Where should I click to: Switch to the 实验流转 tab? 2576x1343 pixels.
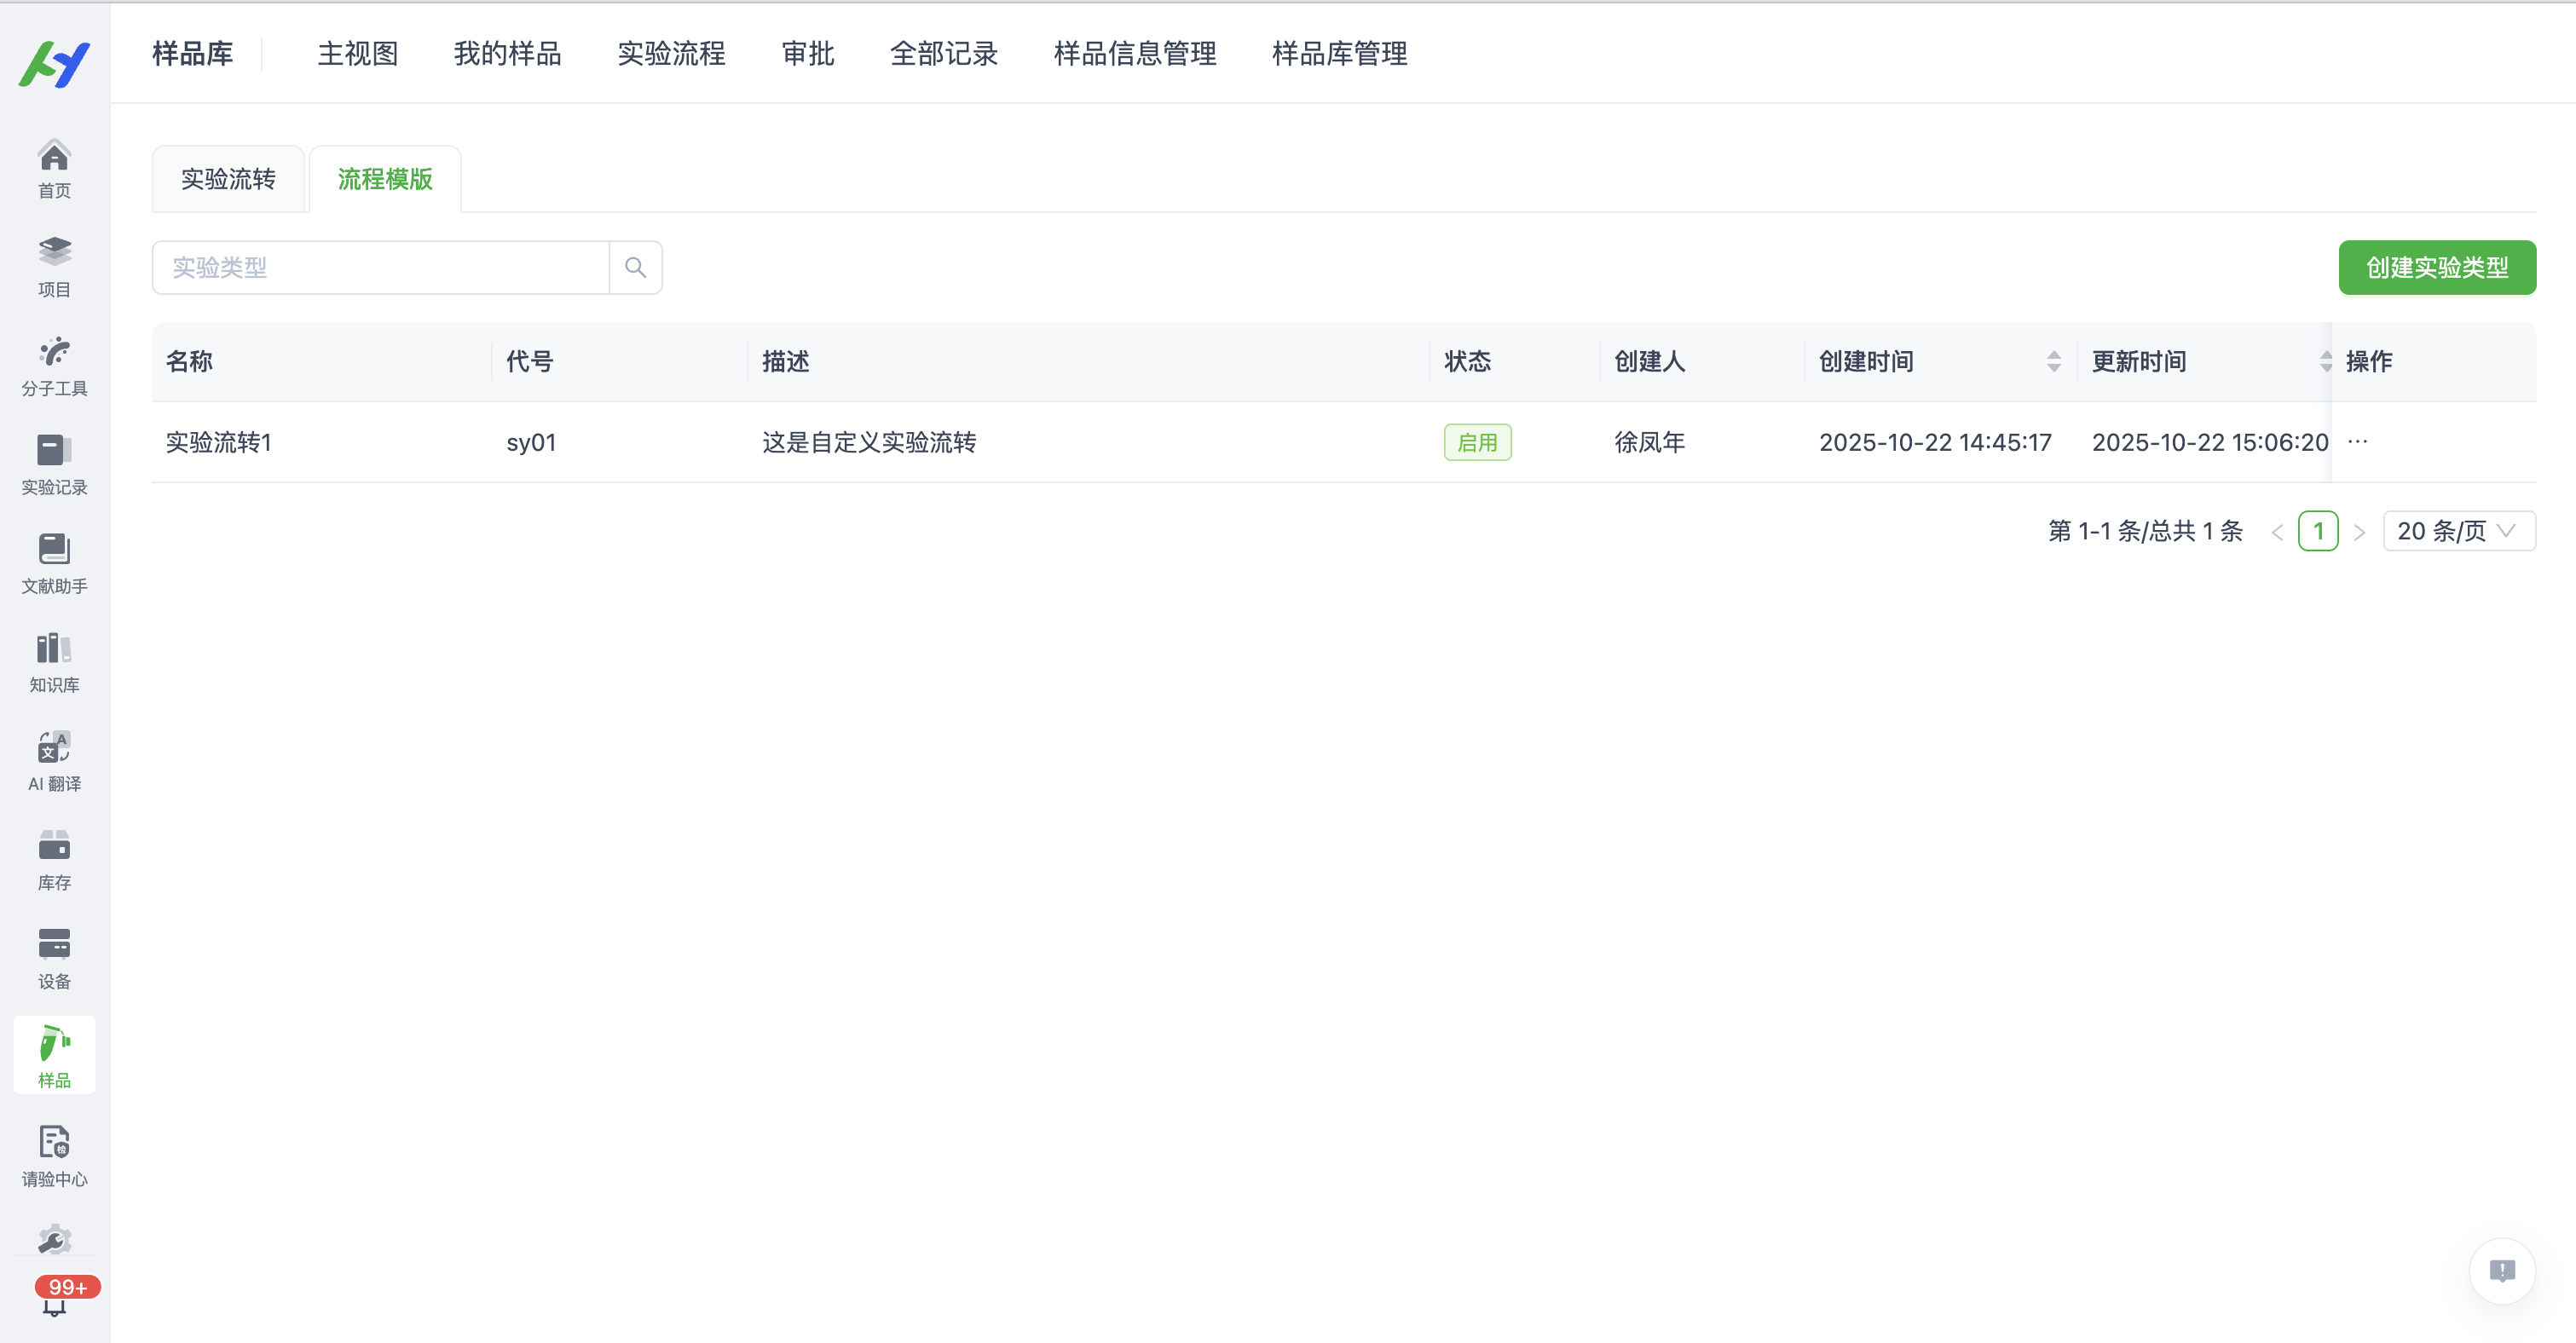tap(228, 178)
